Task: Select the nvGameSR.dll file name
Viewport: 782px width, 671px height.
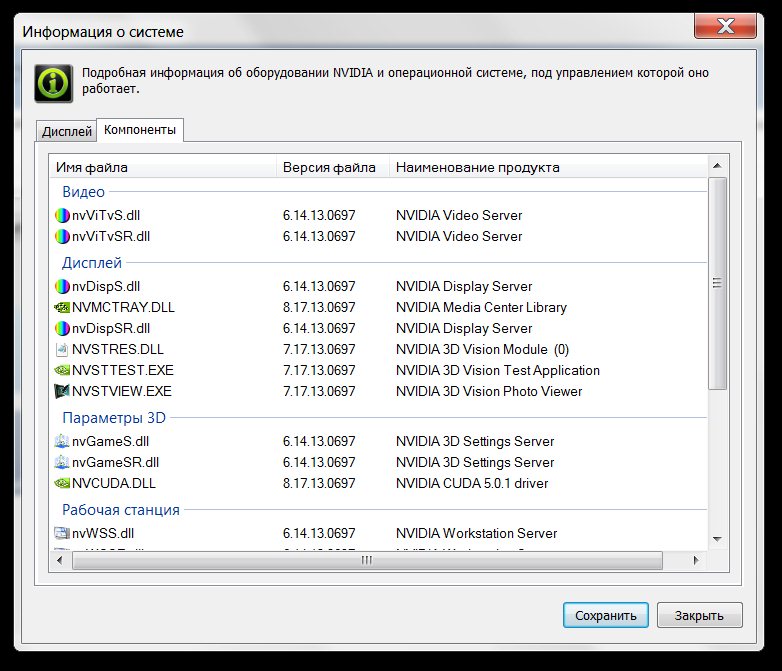Action: tap(115, 462)
